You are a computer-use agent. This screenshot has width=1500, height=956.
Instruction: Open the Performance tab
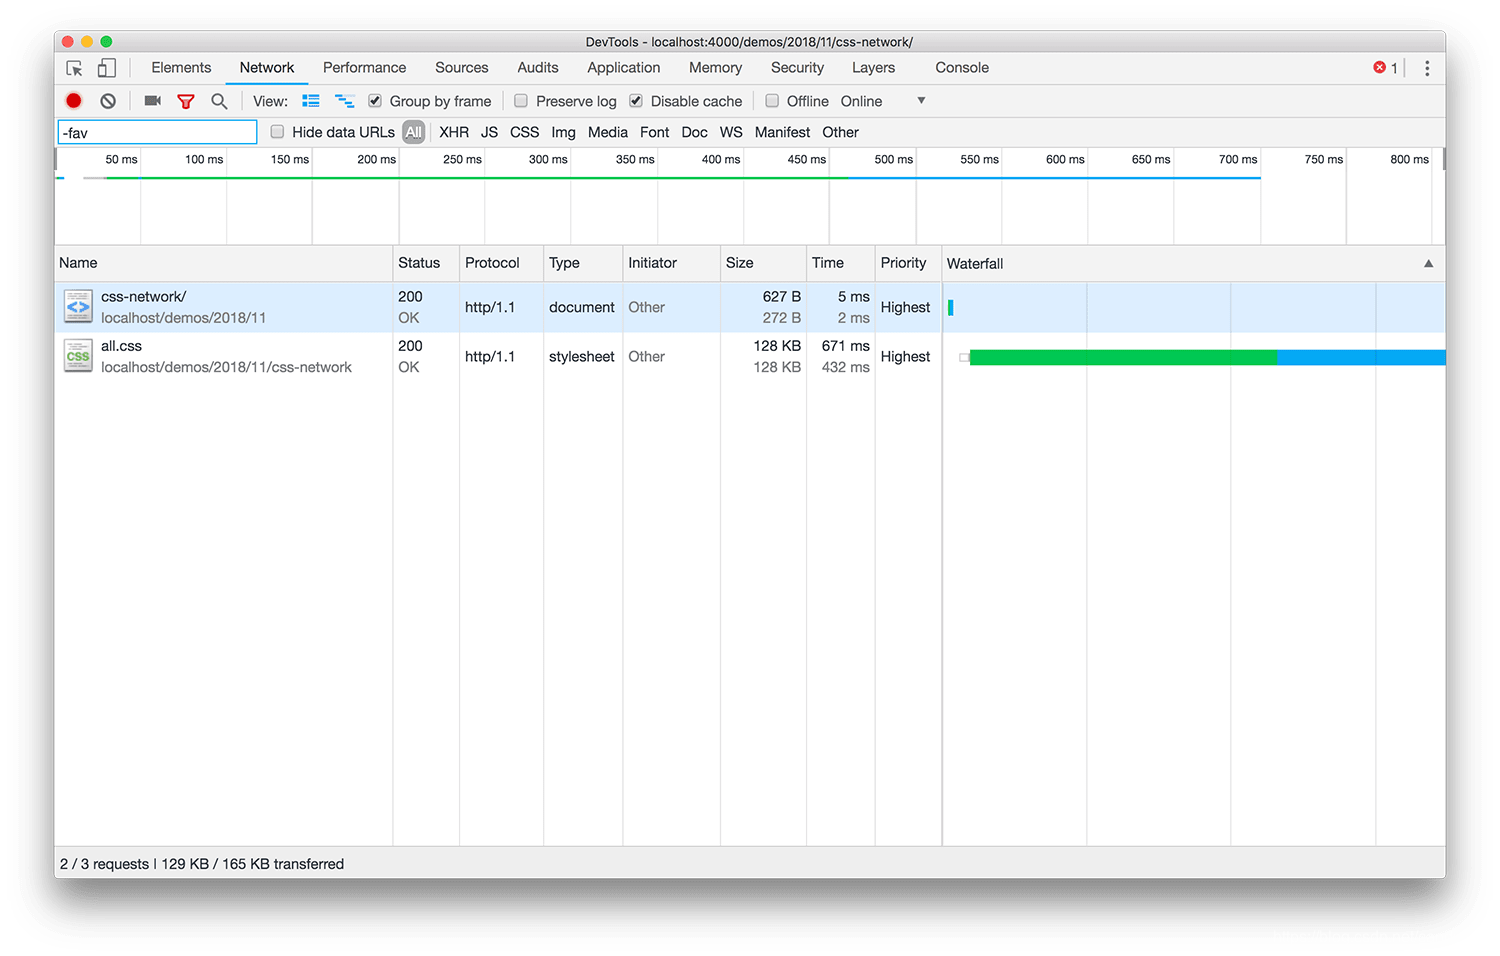[364, 68]
